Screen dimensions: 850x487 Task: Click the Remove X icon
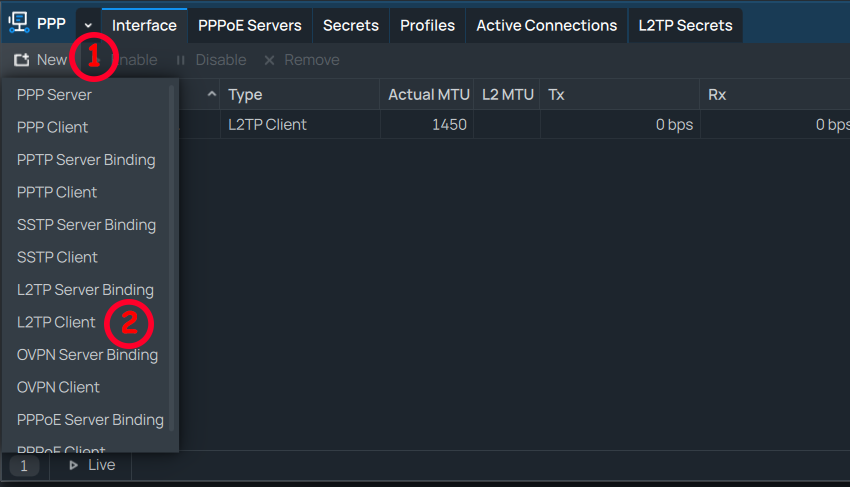269,60
